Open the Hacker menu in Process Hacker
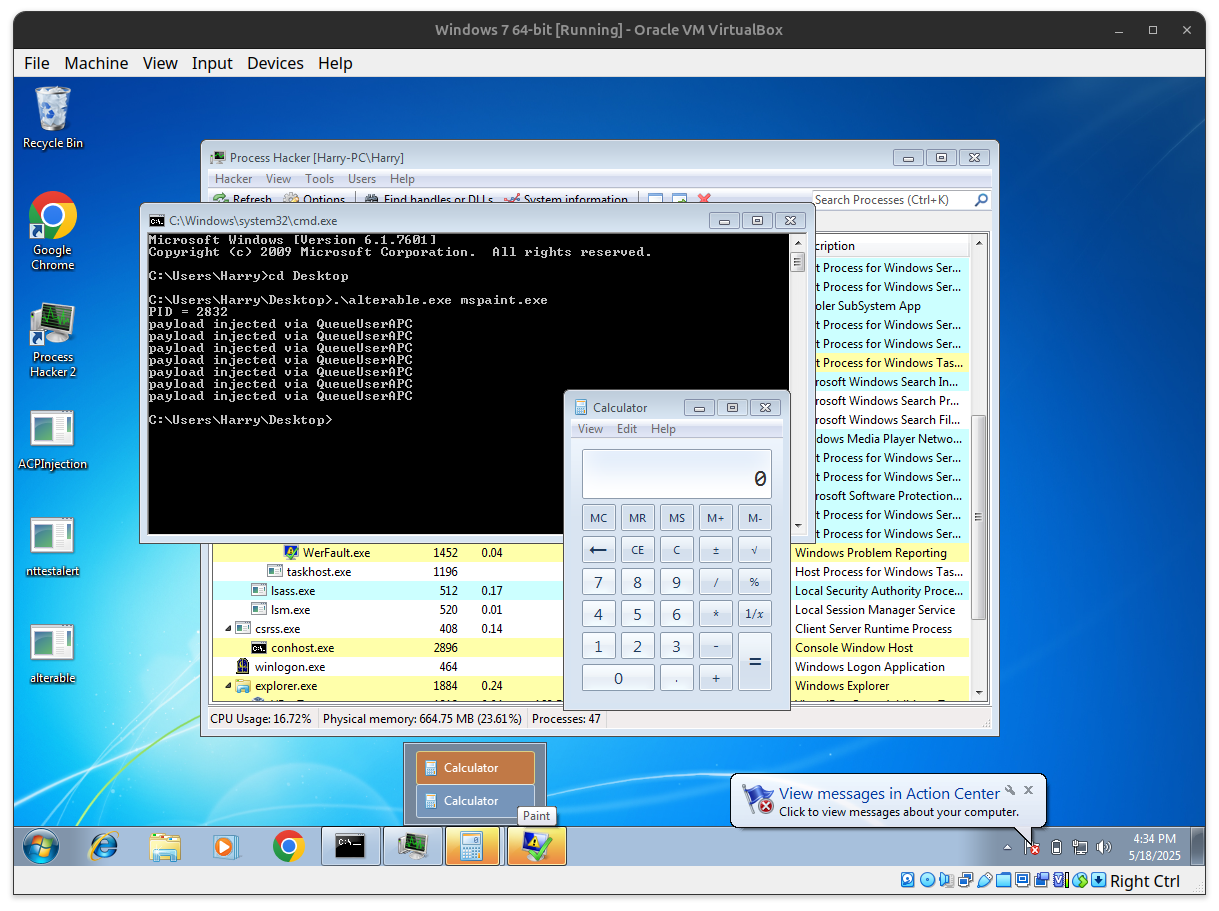This screenshot has width=1219, height=911. click(x=234, y=179)
